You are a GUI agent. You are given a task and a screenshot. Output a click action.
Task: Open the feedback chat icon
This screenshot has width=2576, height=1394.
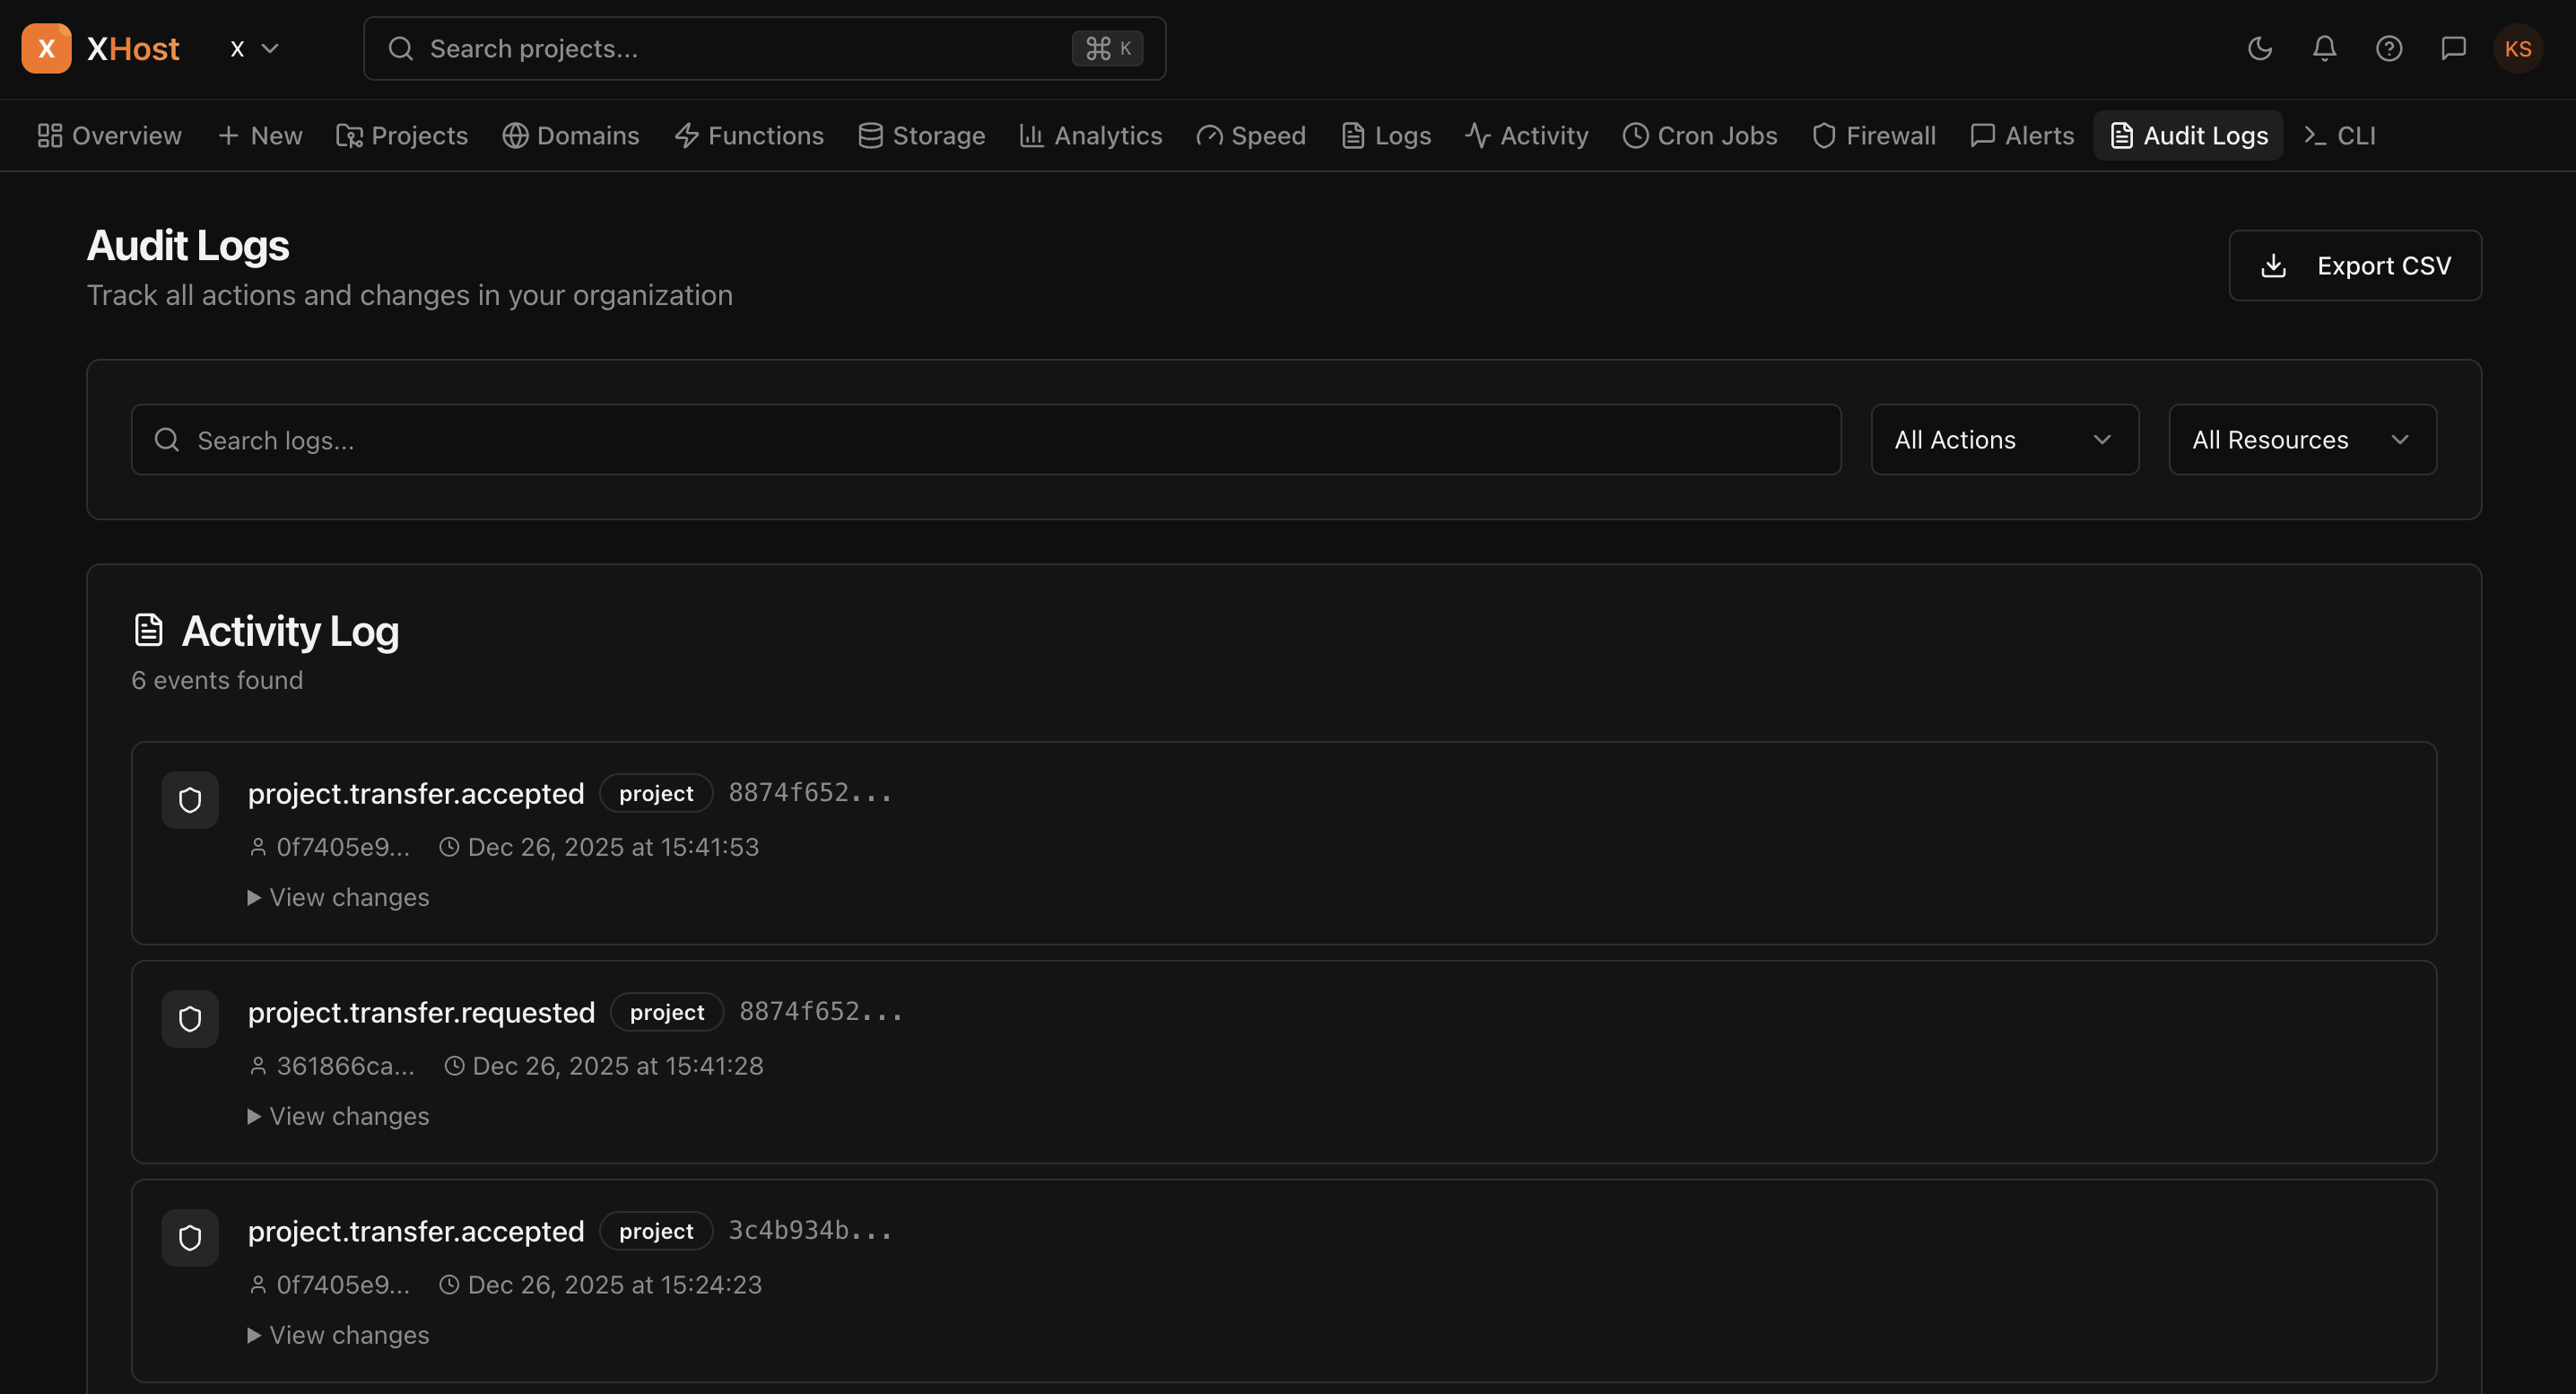coord(2455,48)
